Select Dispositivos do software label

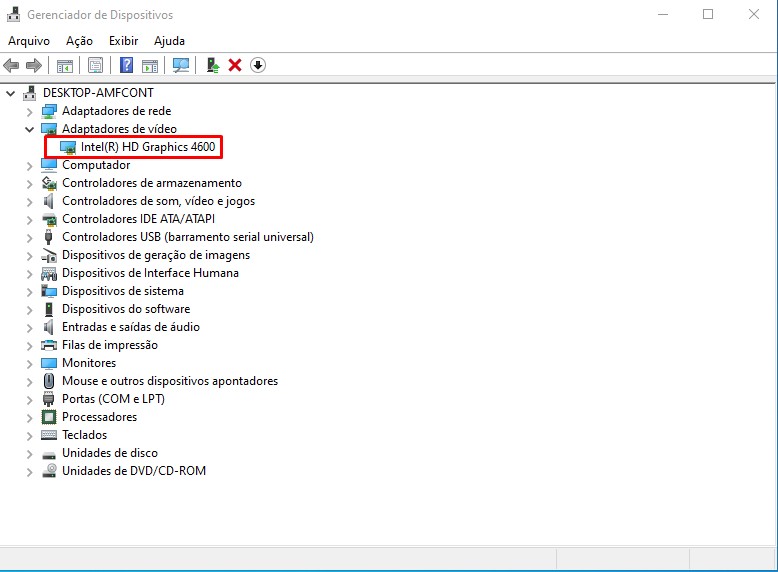click(x=126, y=309)
